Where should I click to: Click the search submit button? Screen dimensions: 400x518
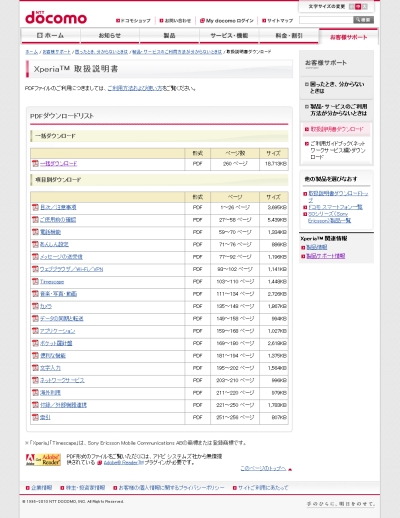[x=363, y=20]
